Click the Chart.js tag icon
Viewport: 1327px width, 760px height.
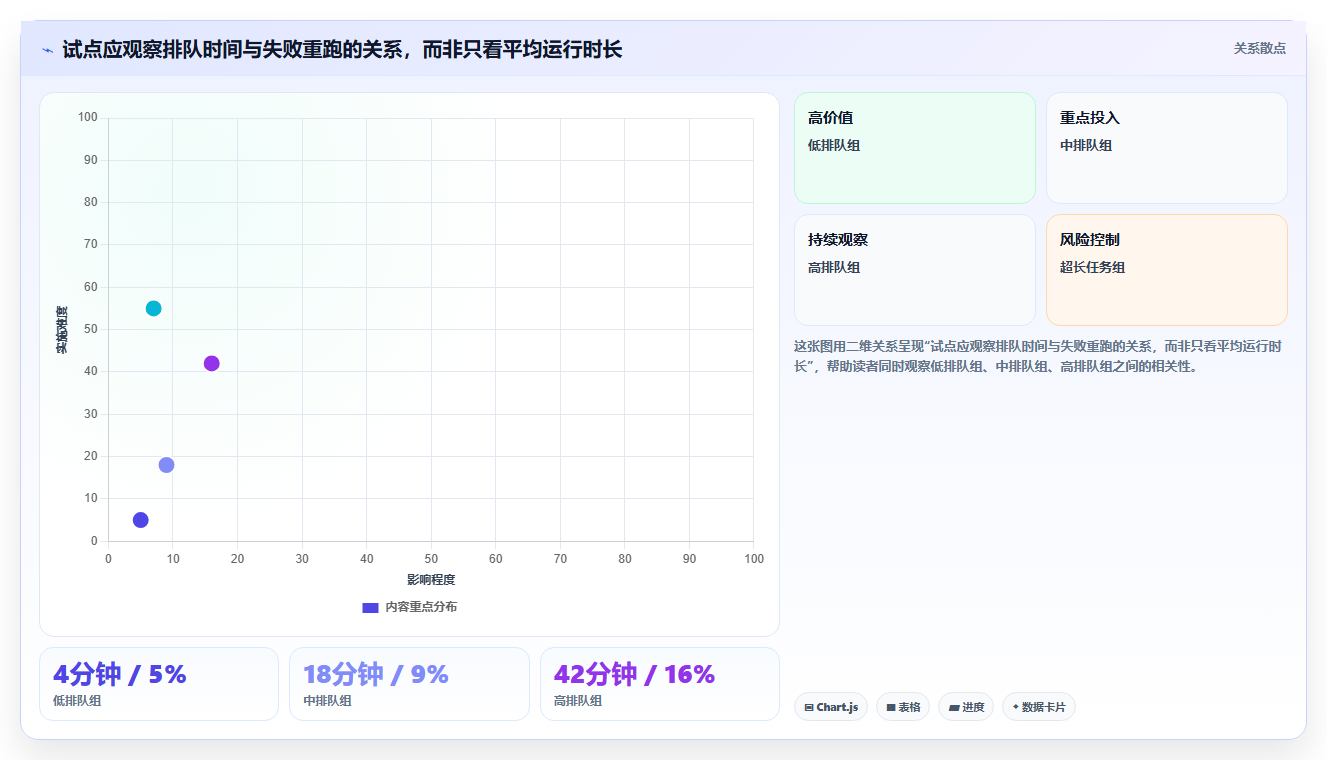pyautogui.click(x=809, y=707)
